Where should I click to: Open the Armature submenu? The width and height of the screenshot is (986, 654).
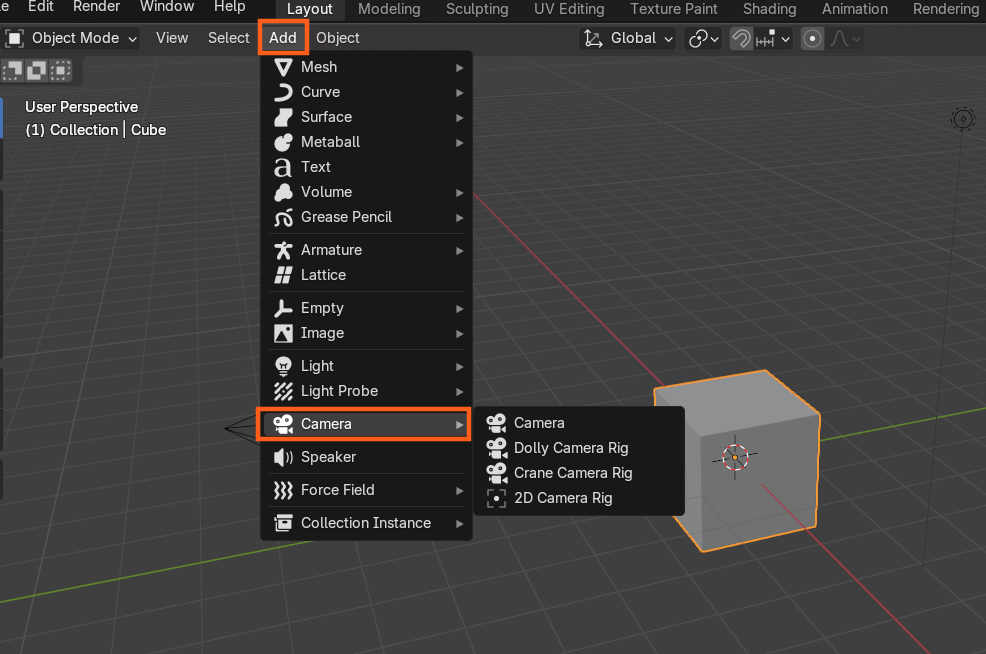tap(366, 250)
